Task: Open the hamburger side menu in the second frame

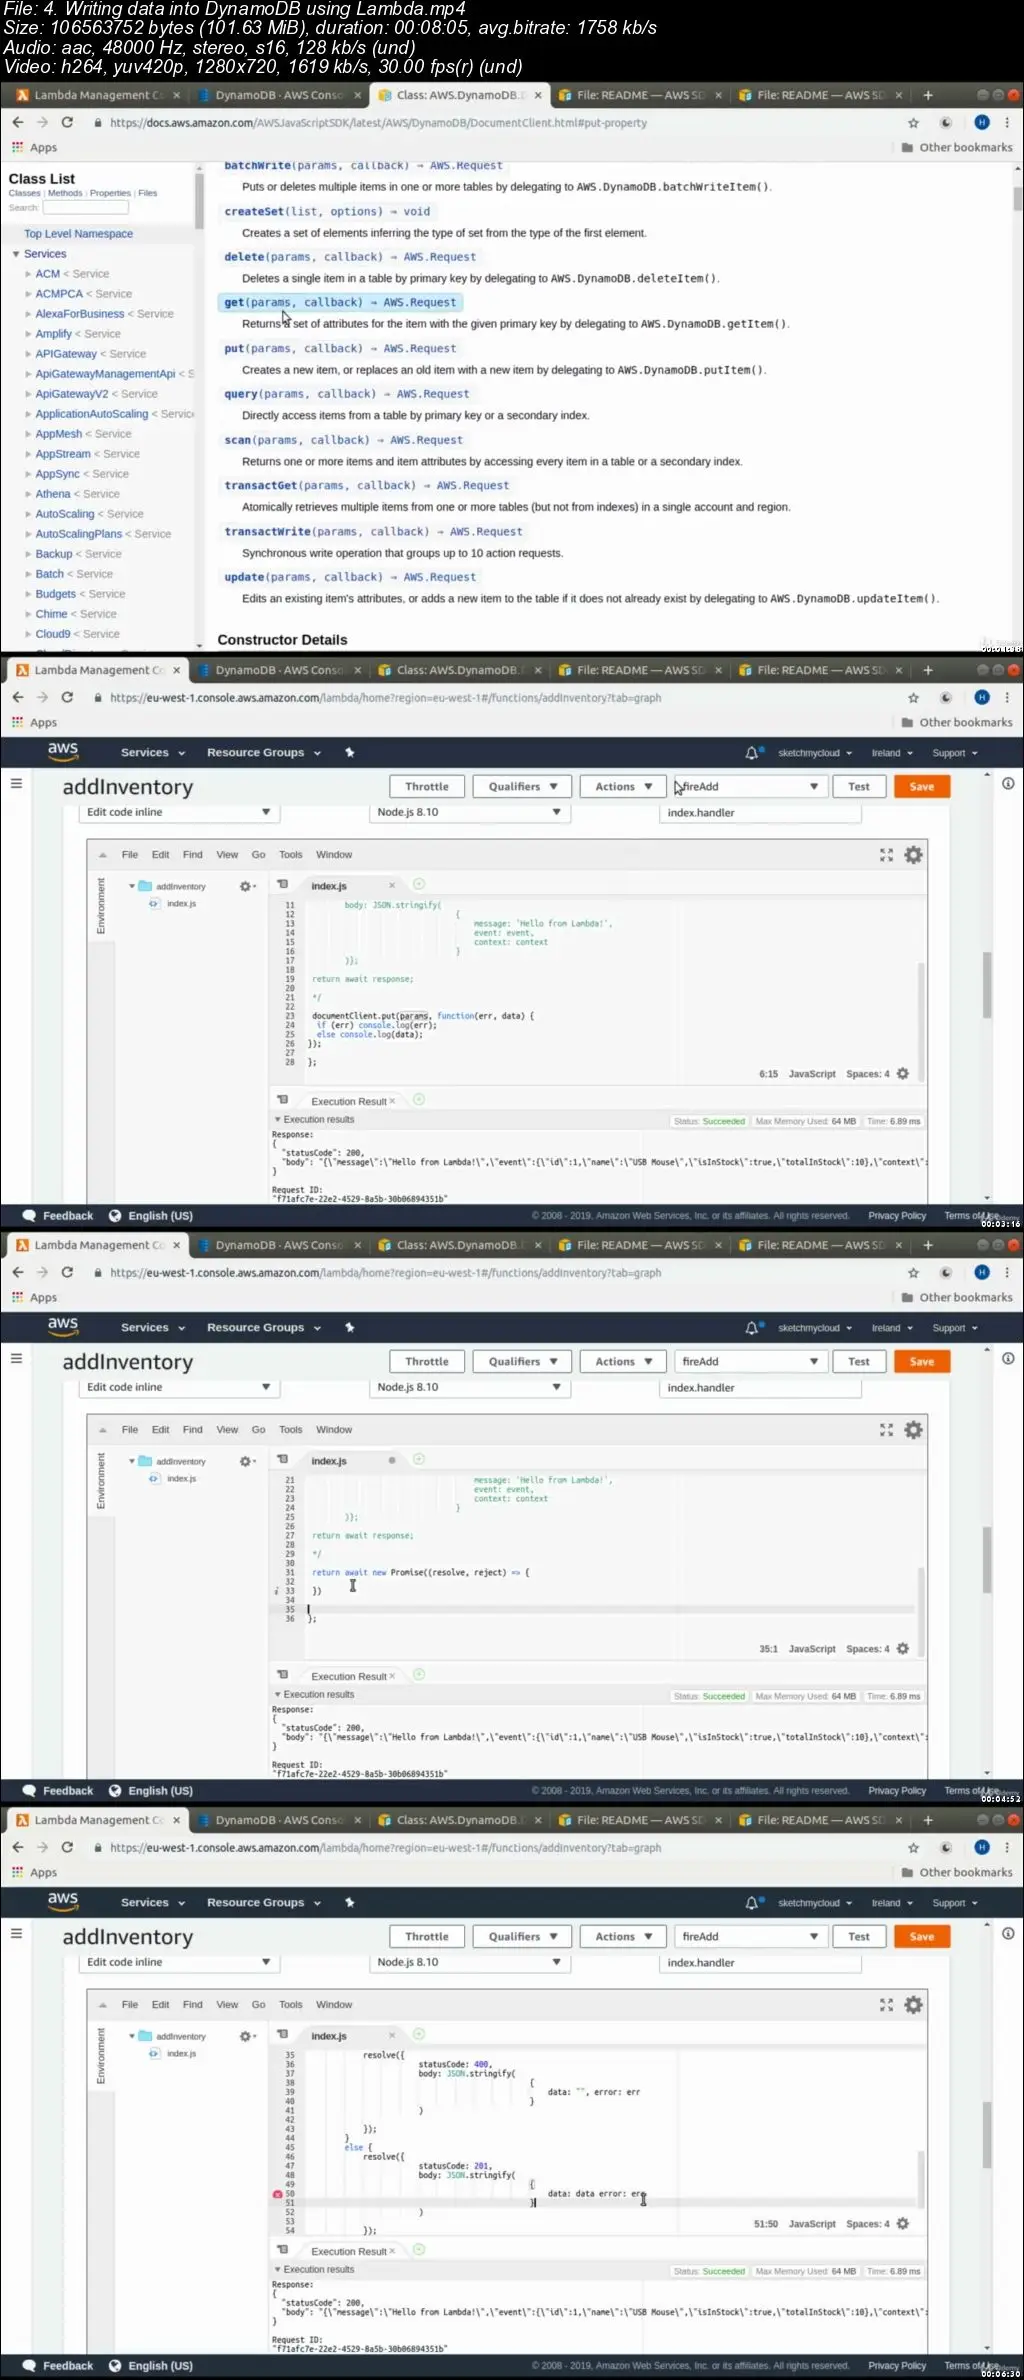Action: [16, 783]
